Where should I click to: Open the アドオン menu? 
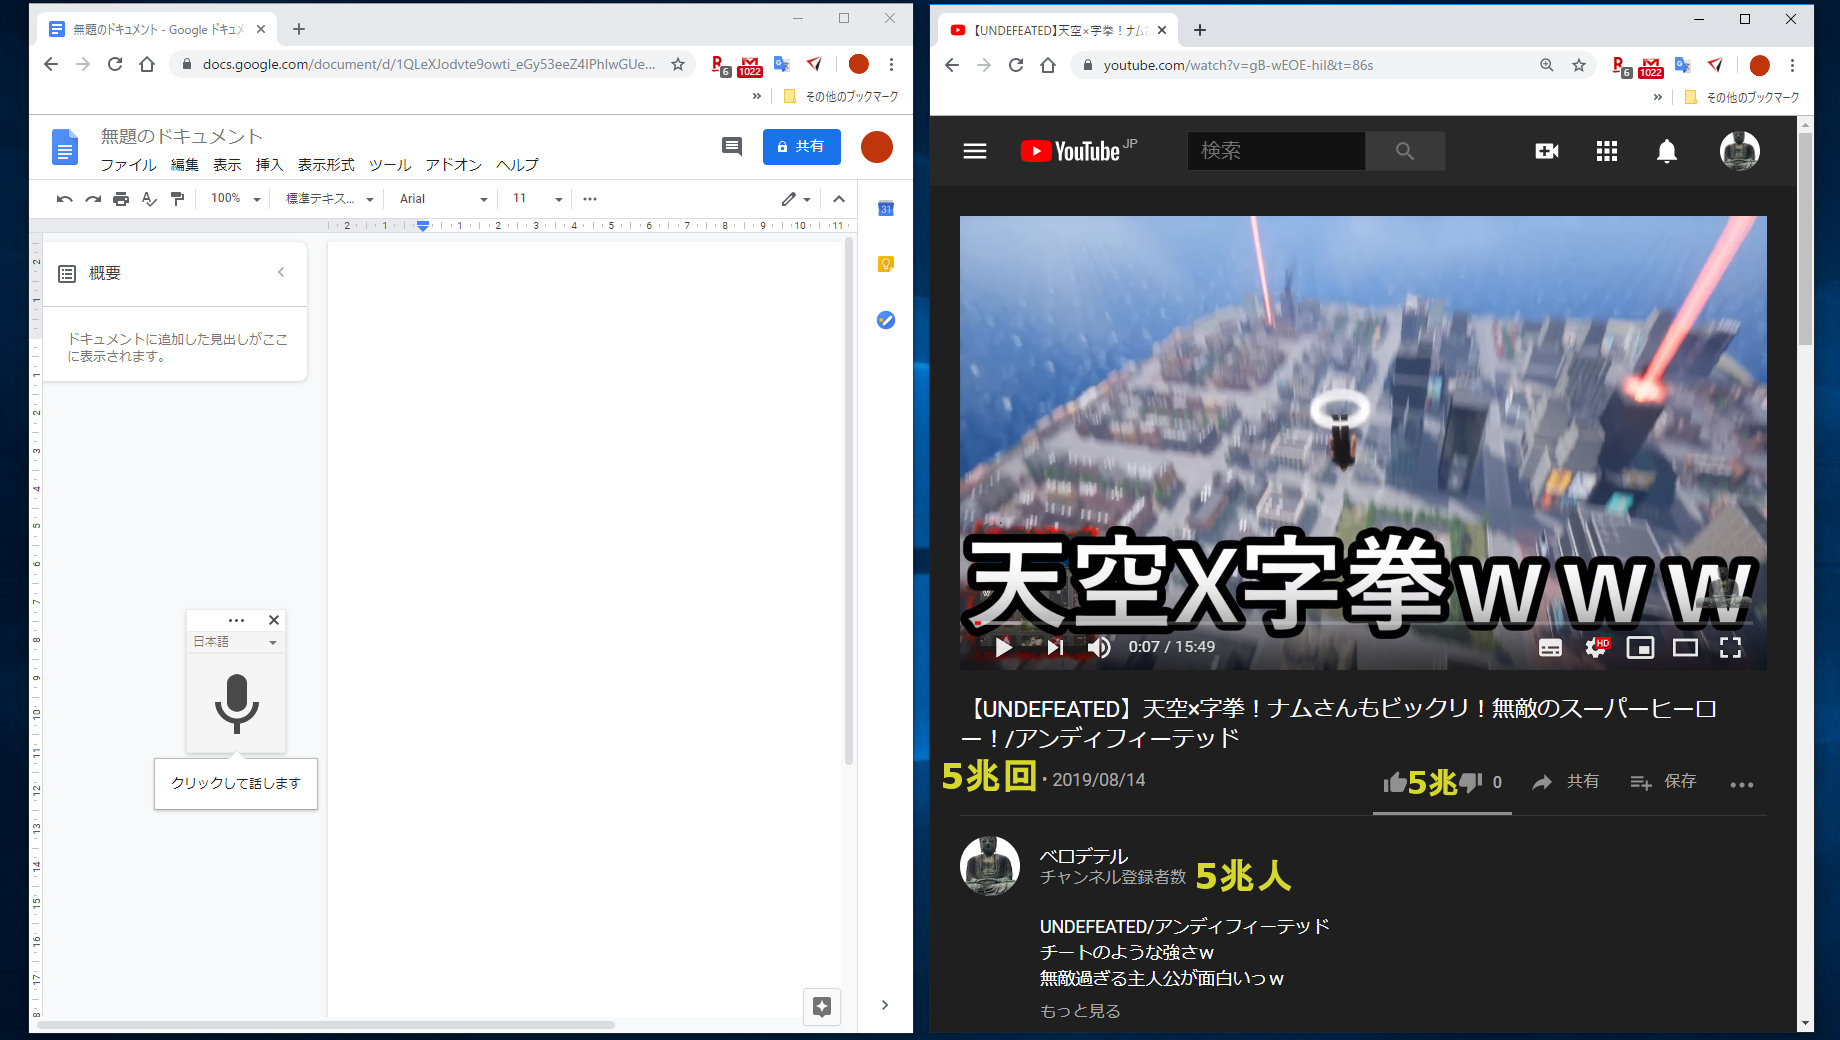click(454, 165)
